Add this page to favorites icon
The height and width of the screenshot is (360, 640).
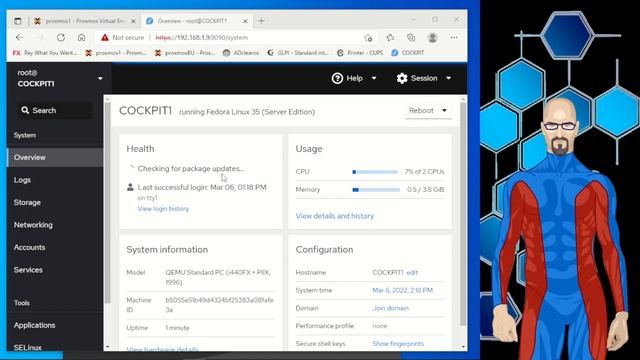[368, 38]
